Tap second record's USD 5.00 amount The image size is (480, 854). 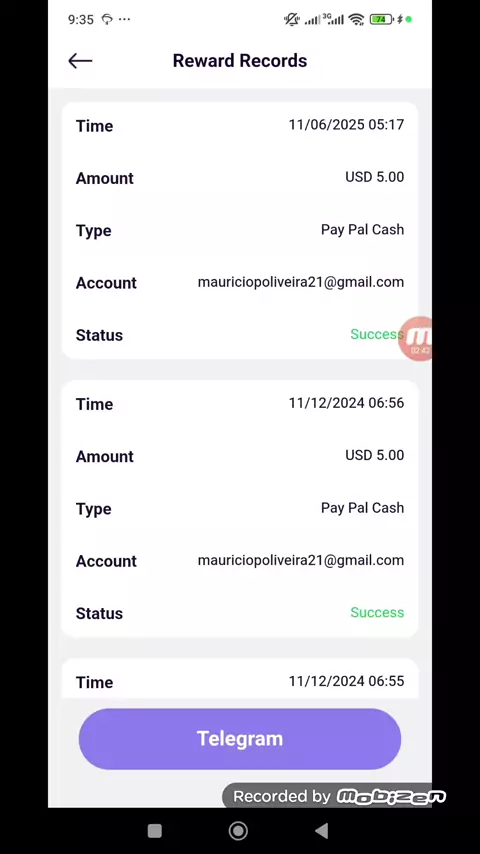point(374,455)
